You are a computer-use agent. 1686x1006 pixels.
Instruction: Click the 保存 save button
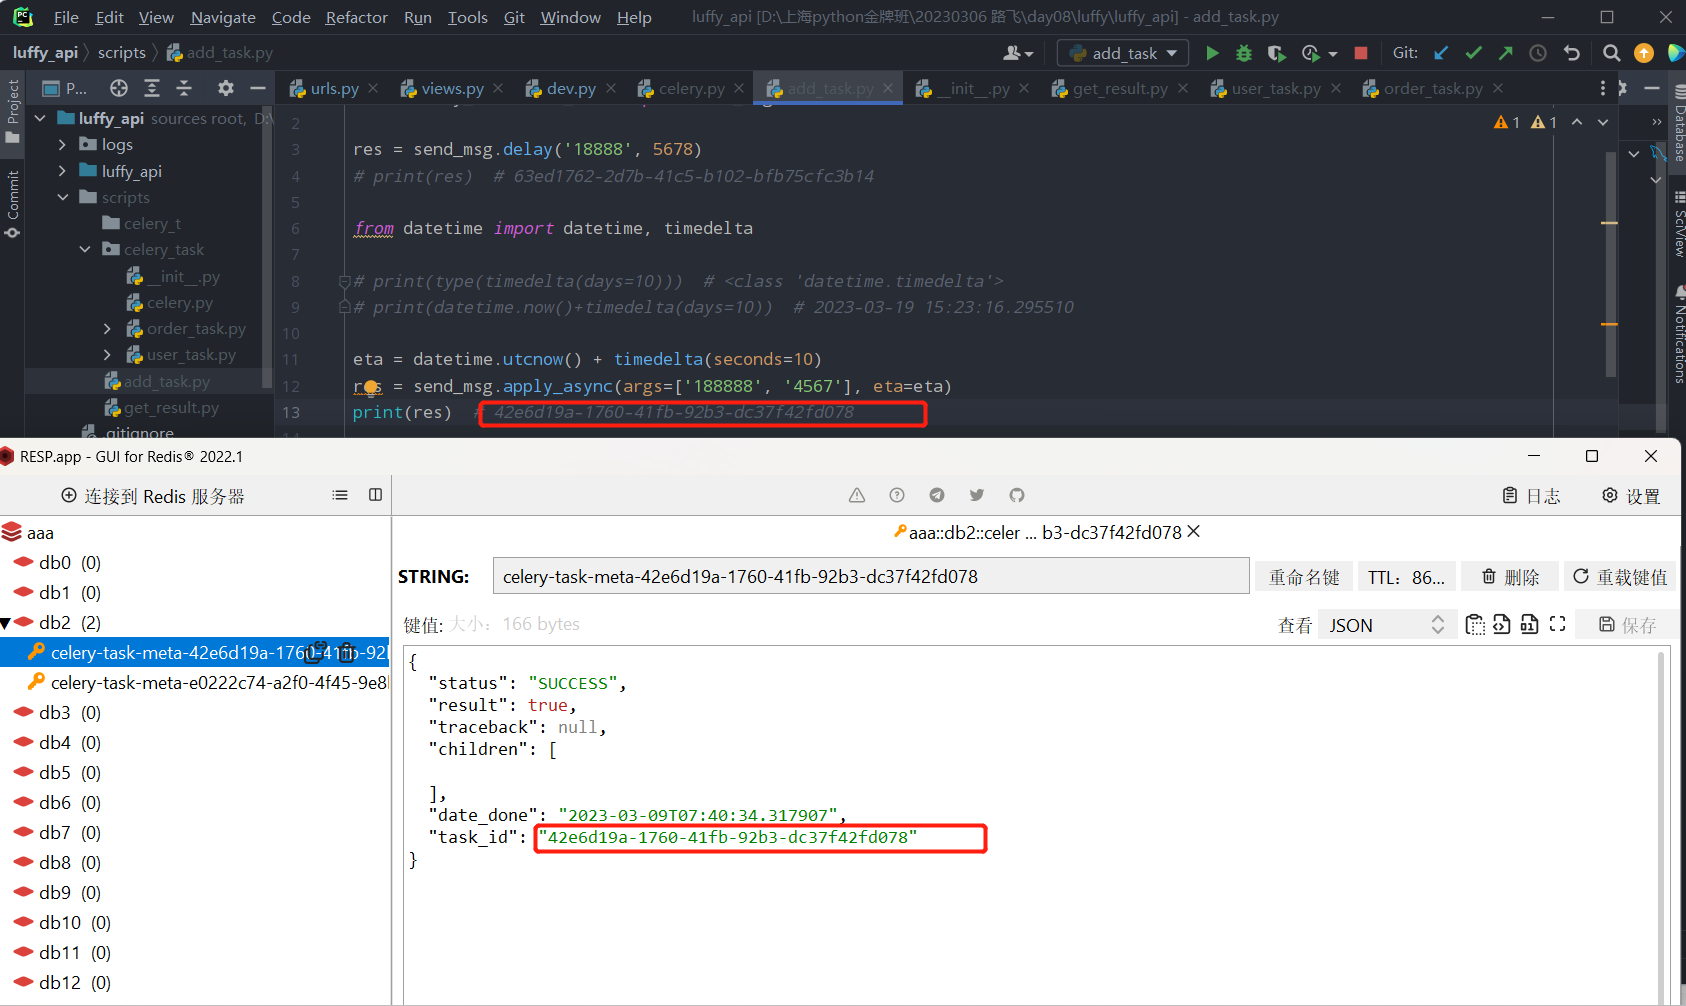click(x=1627, y=625)
